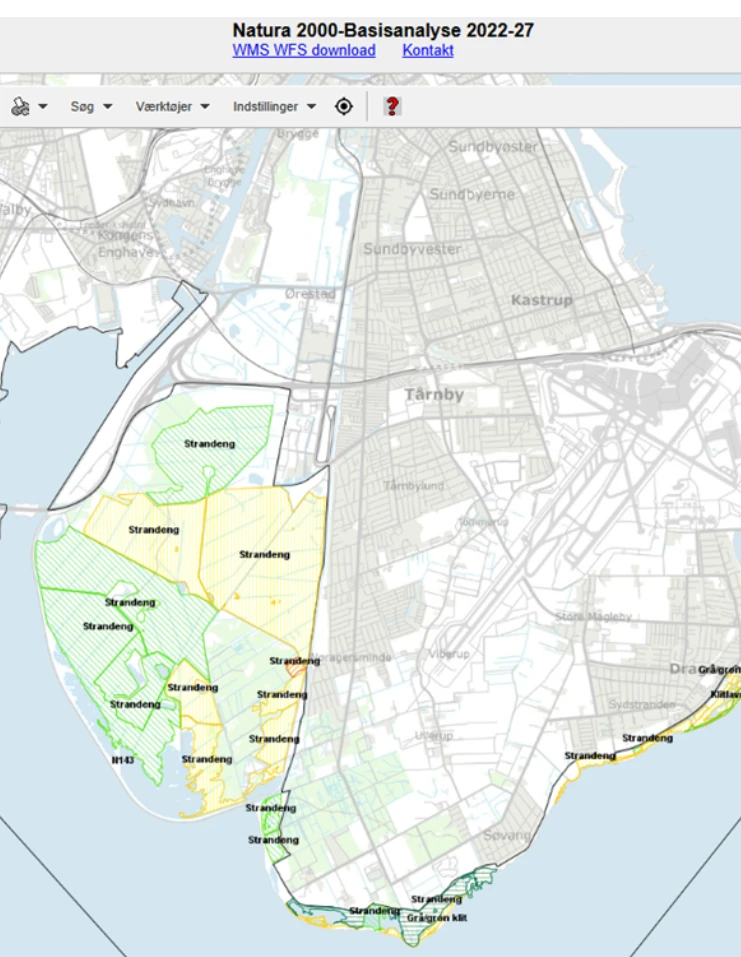This screenshot has height=957, width=741.
Task: Open the Indstillinger dropdown menu
Action: coord(274,107)
